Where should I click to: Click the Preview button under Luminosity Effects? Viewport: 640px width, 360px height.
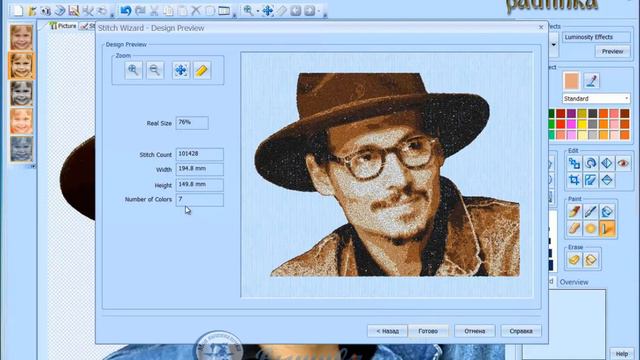click(x=612, y=51)
